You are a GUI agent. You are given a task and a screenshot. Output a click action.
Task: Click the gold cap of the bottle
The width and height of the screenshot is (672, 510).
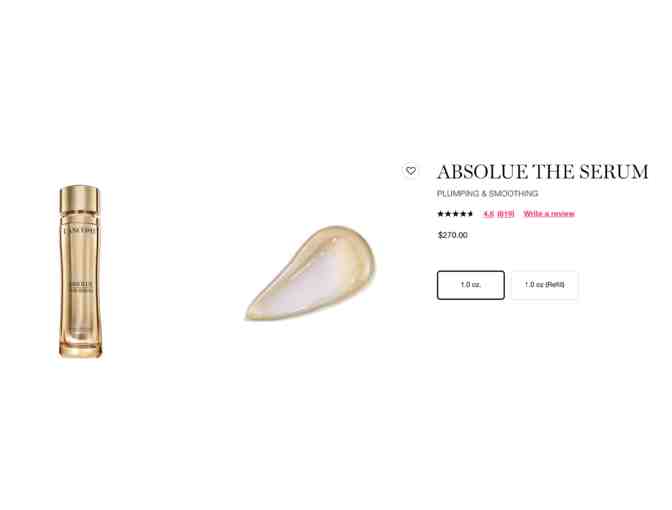(80, 198)
